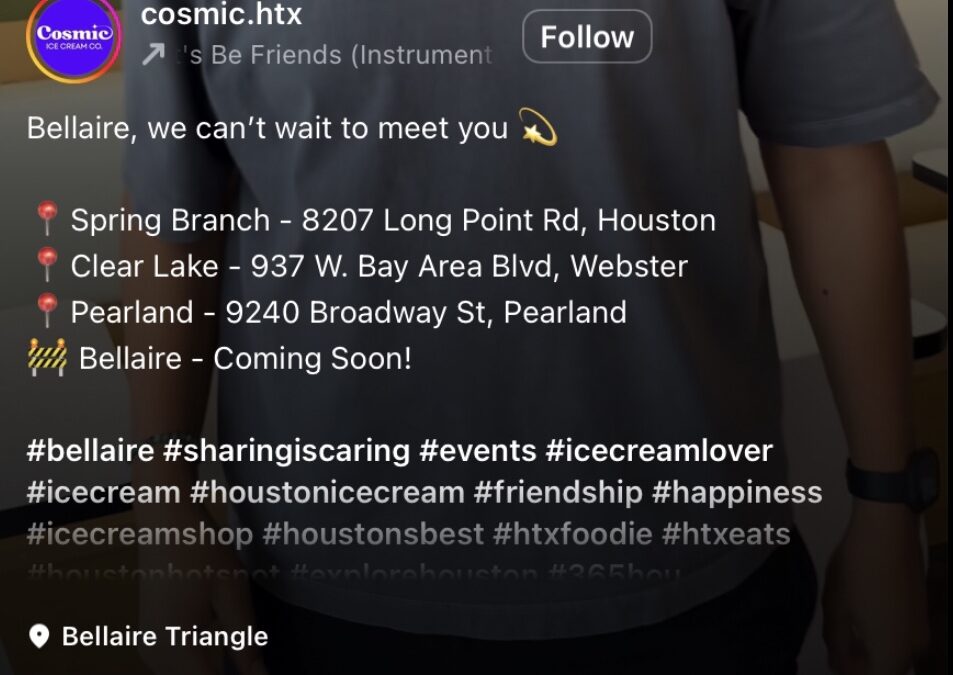Open the #htxeats hashtag

(726, 534)
